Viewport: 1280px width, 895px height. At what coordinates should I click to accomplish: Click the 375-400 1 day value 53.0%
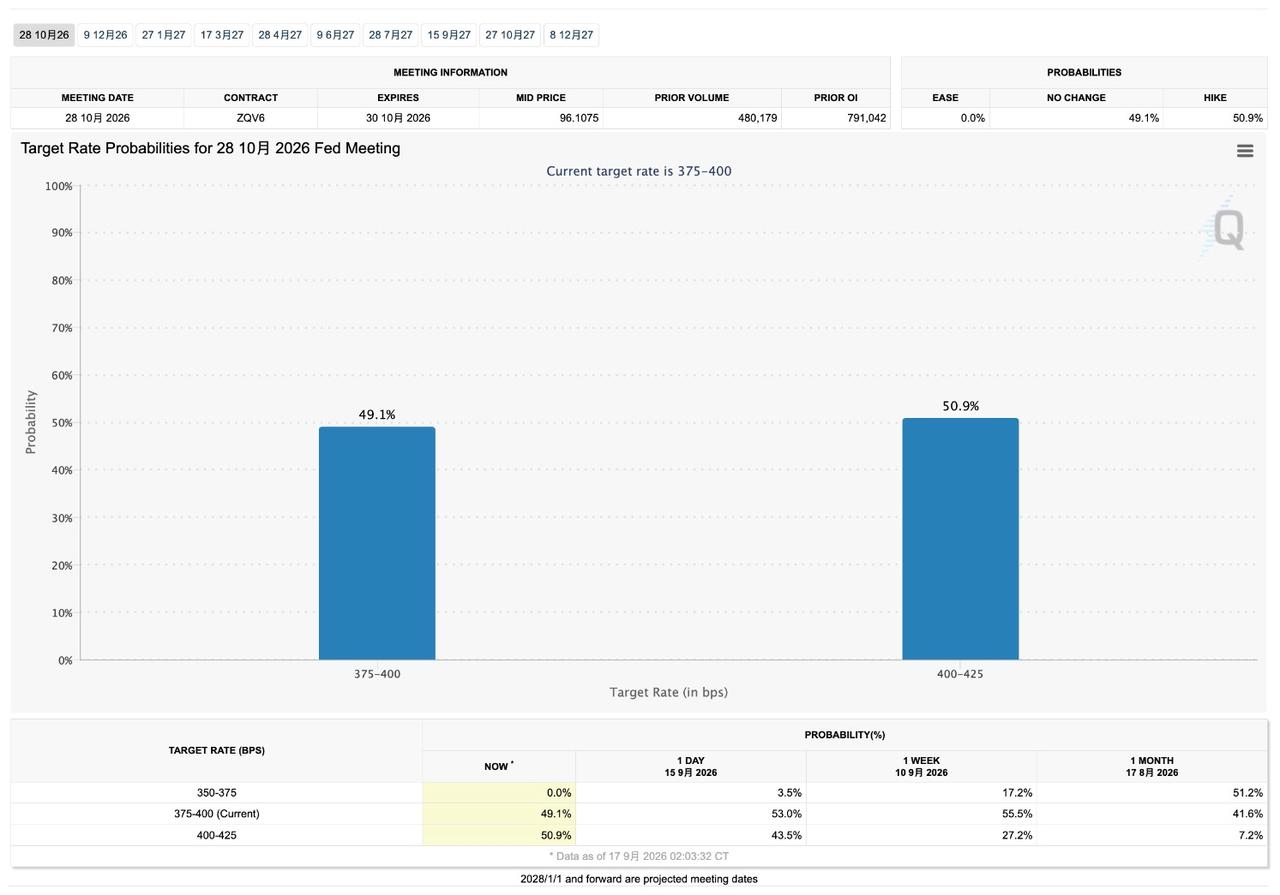tap(691, 814)
